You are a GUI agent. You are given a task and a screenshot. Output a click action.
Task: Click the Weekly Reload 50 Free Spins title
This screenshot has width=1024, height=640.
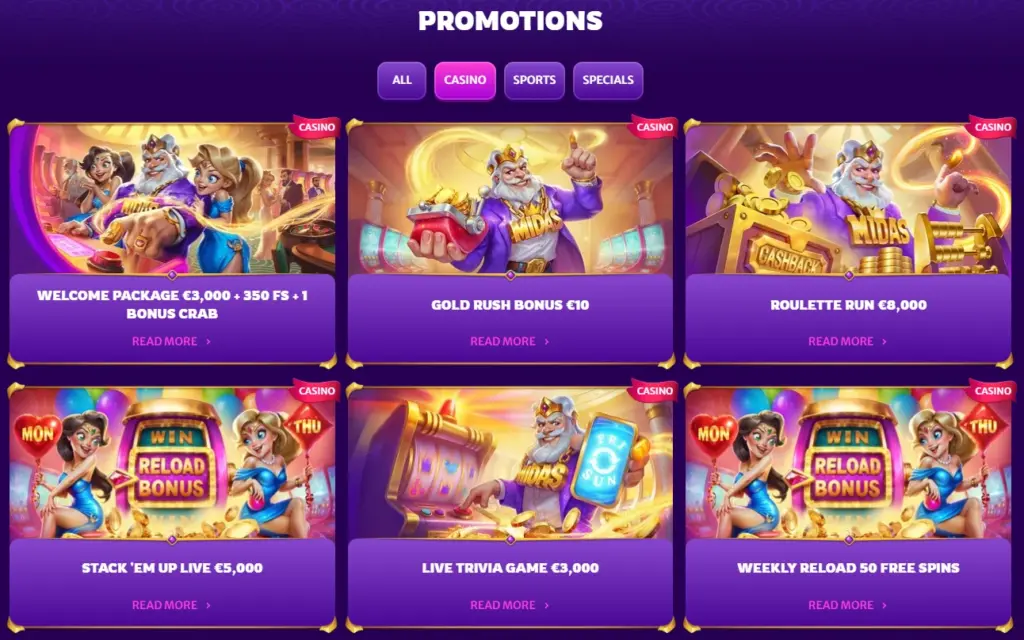pyautogui.click(x=848, y=568)
